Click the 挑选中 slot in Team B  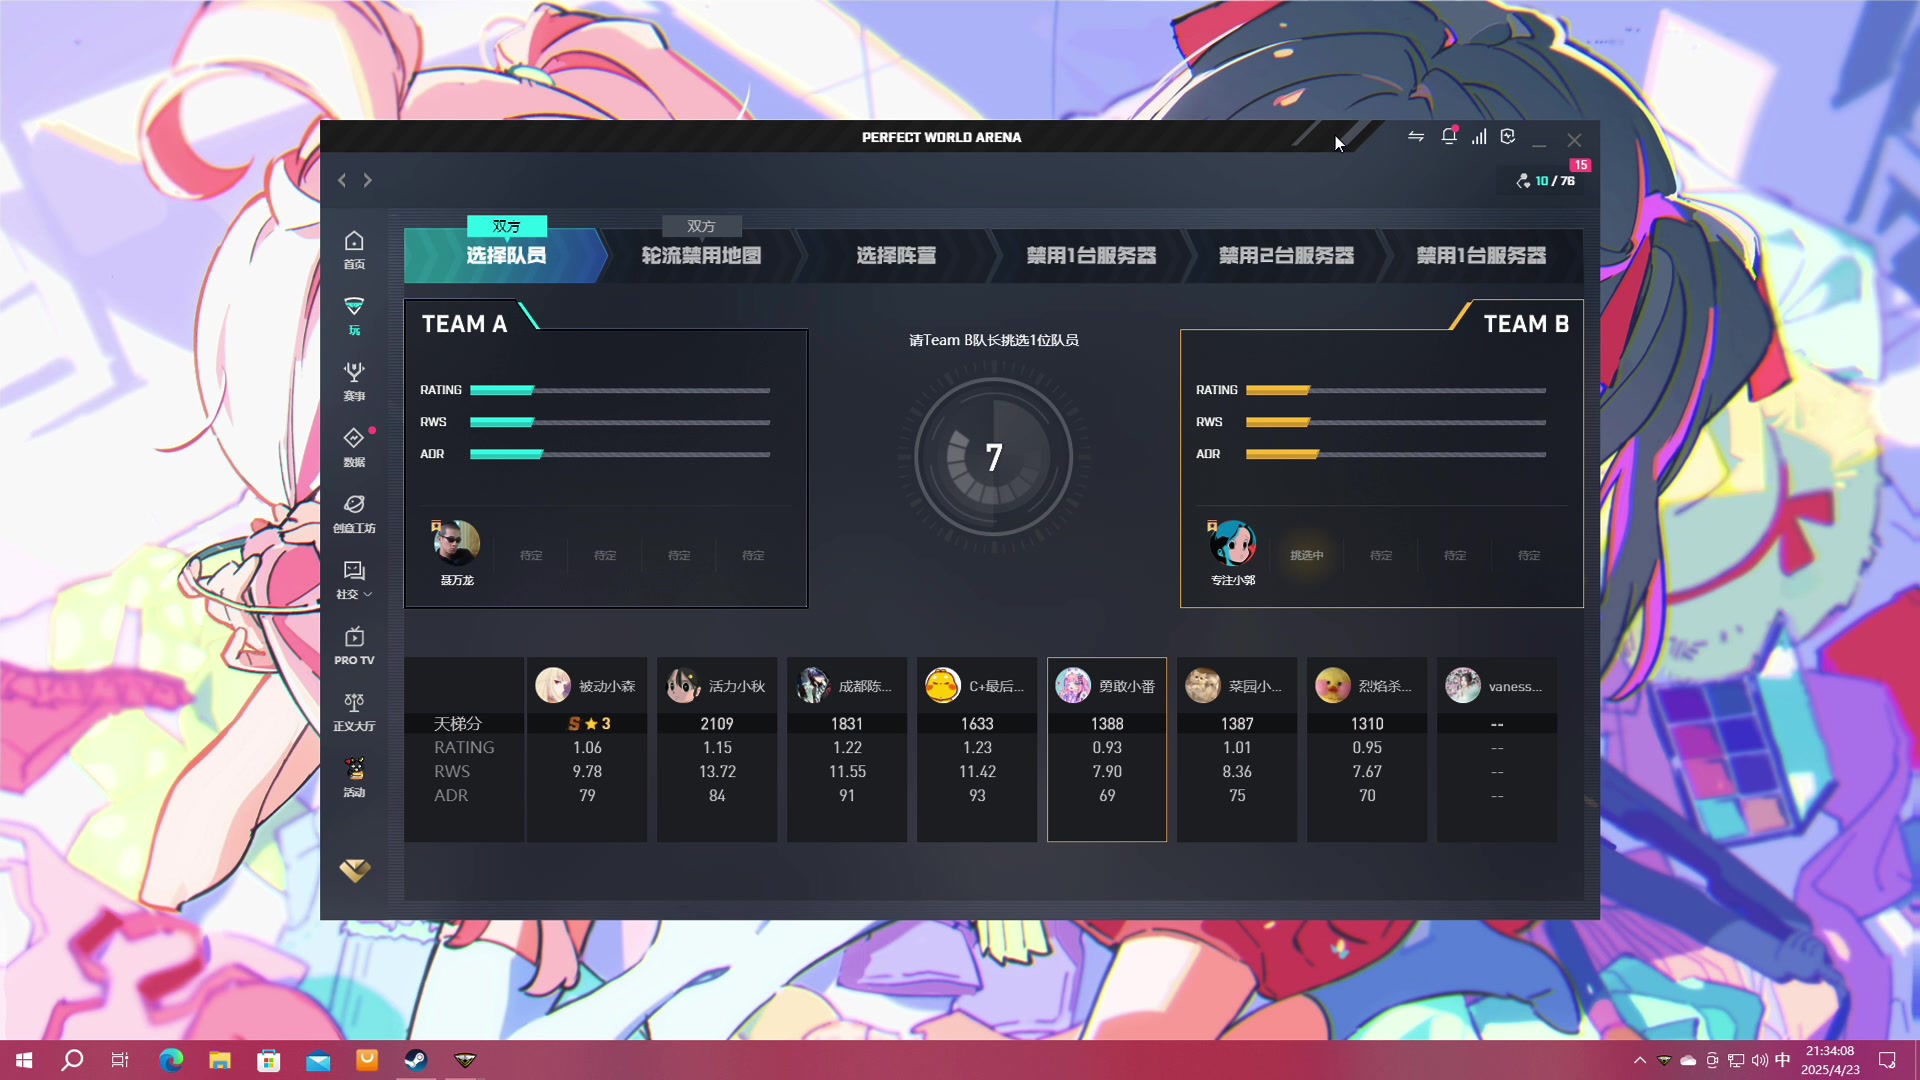point(1306,555)
